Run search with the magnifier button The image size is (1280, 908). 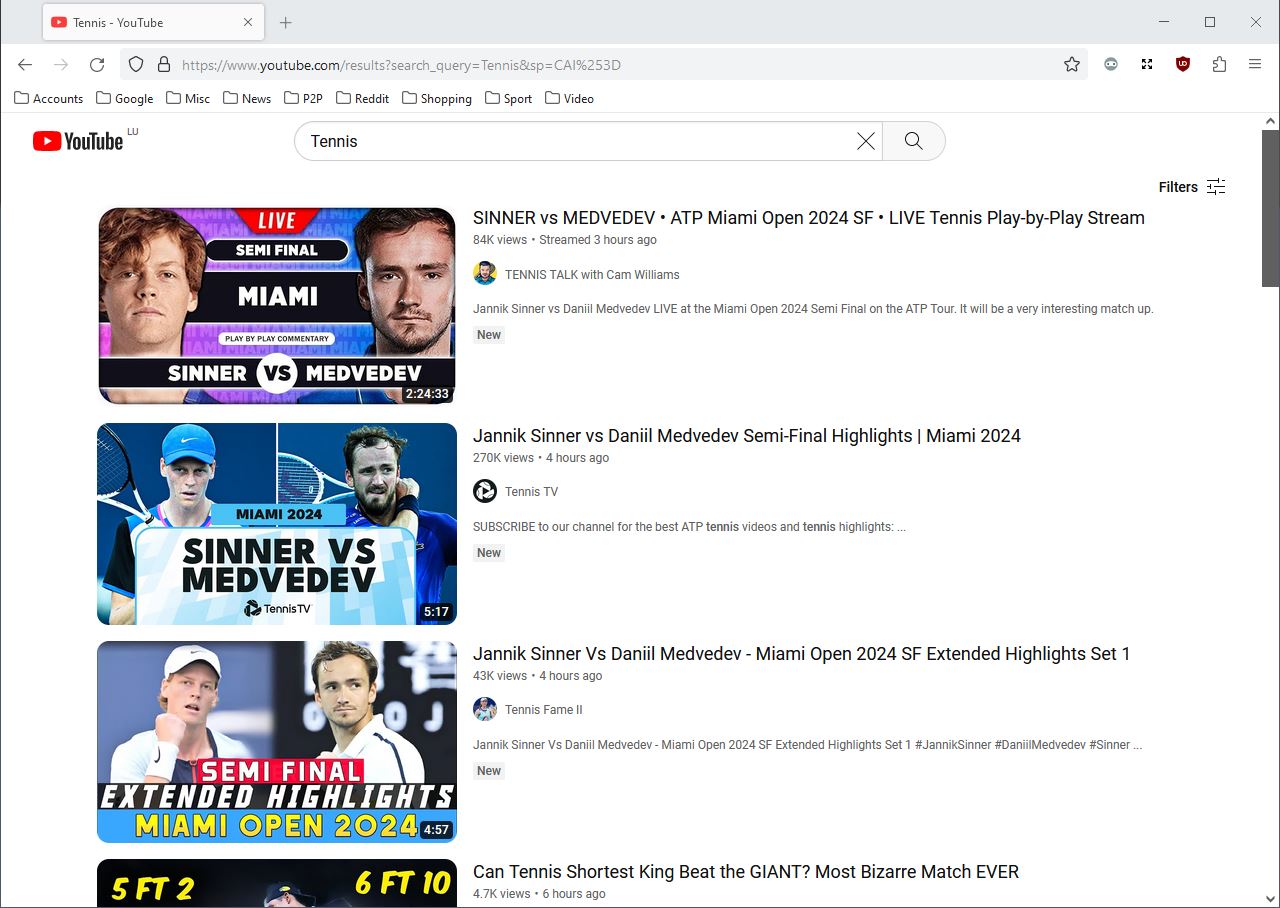click(913, 141)
